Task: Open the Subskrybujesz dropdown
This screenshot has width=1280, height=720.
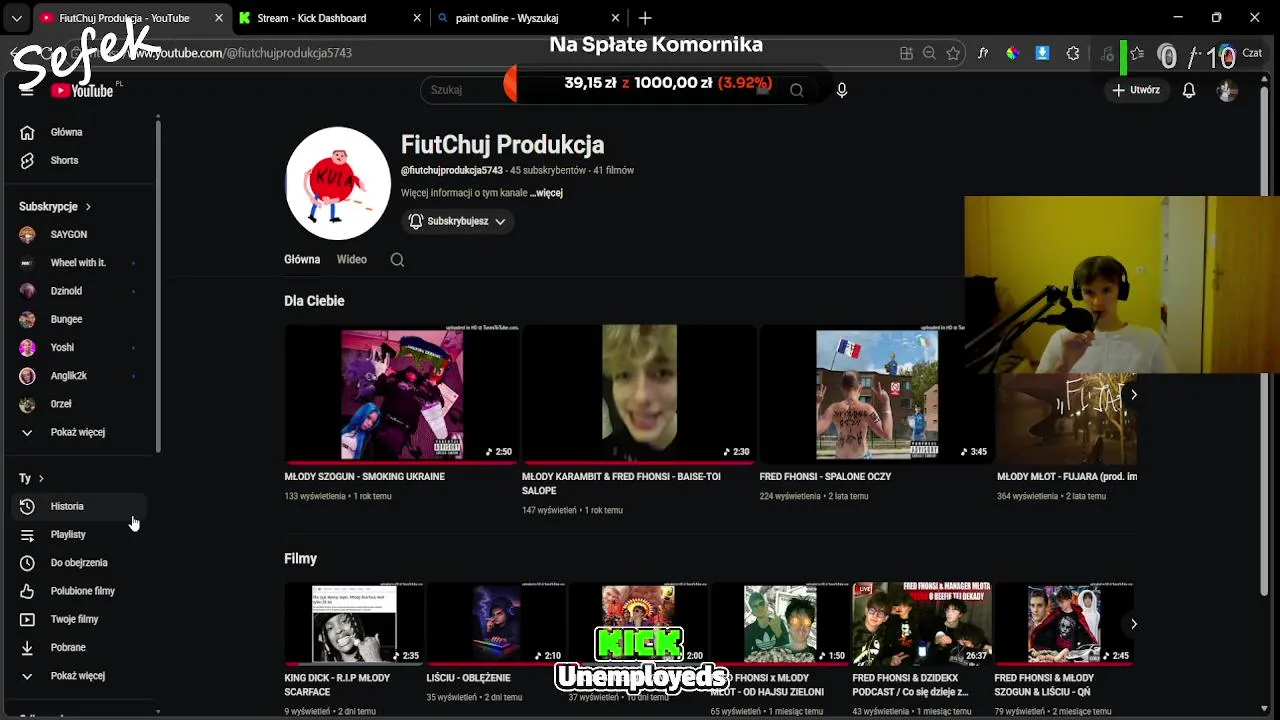Action: [458, 221]
